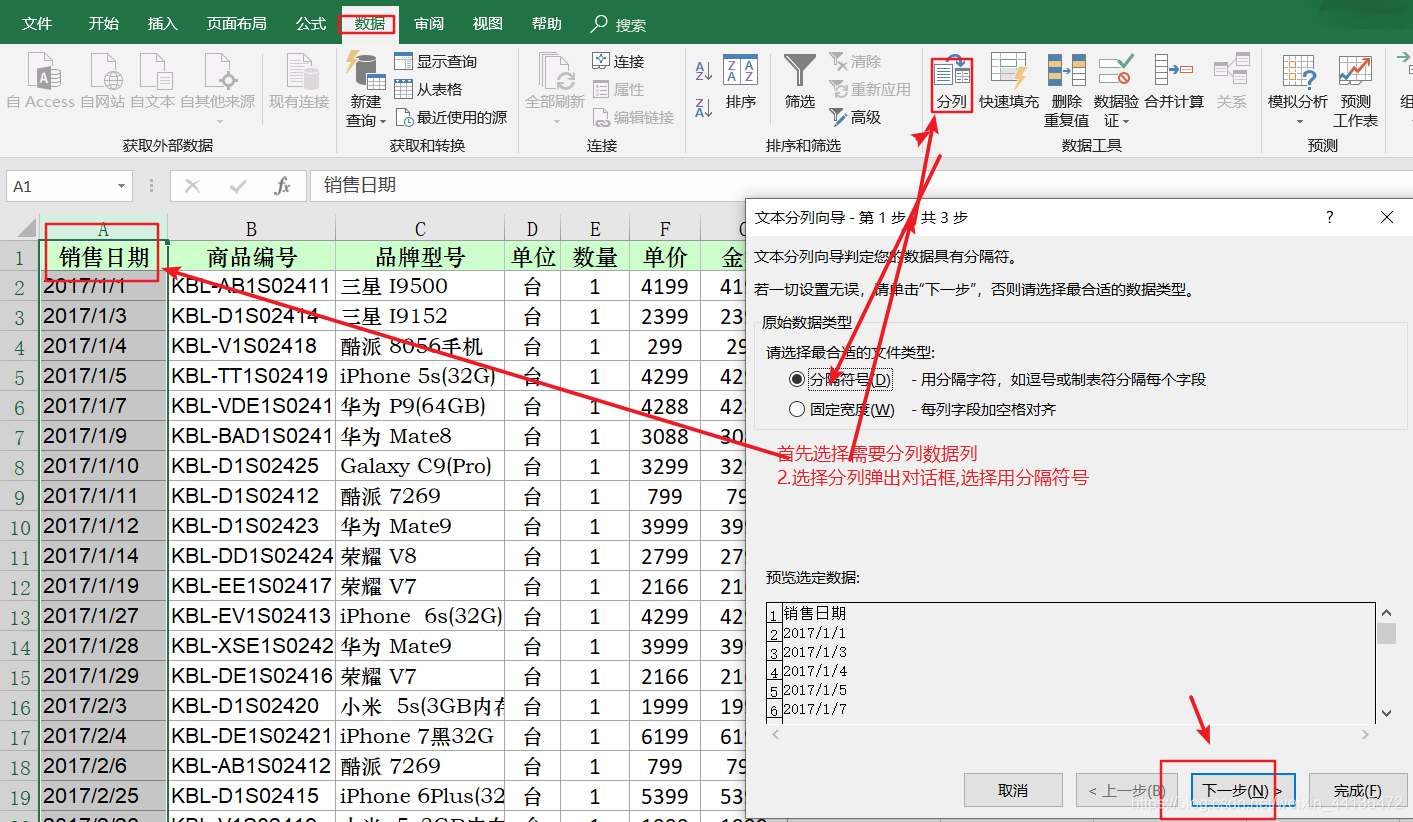The height and width of the screenshot is (822, 1413).
Task: Open the 数据验证 dropdown
Action: [x=1116, y=90]
